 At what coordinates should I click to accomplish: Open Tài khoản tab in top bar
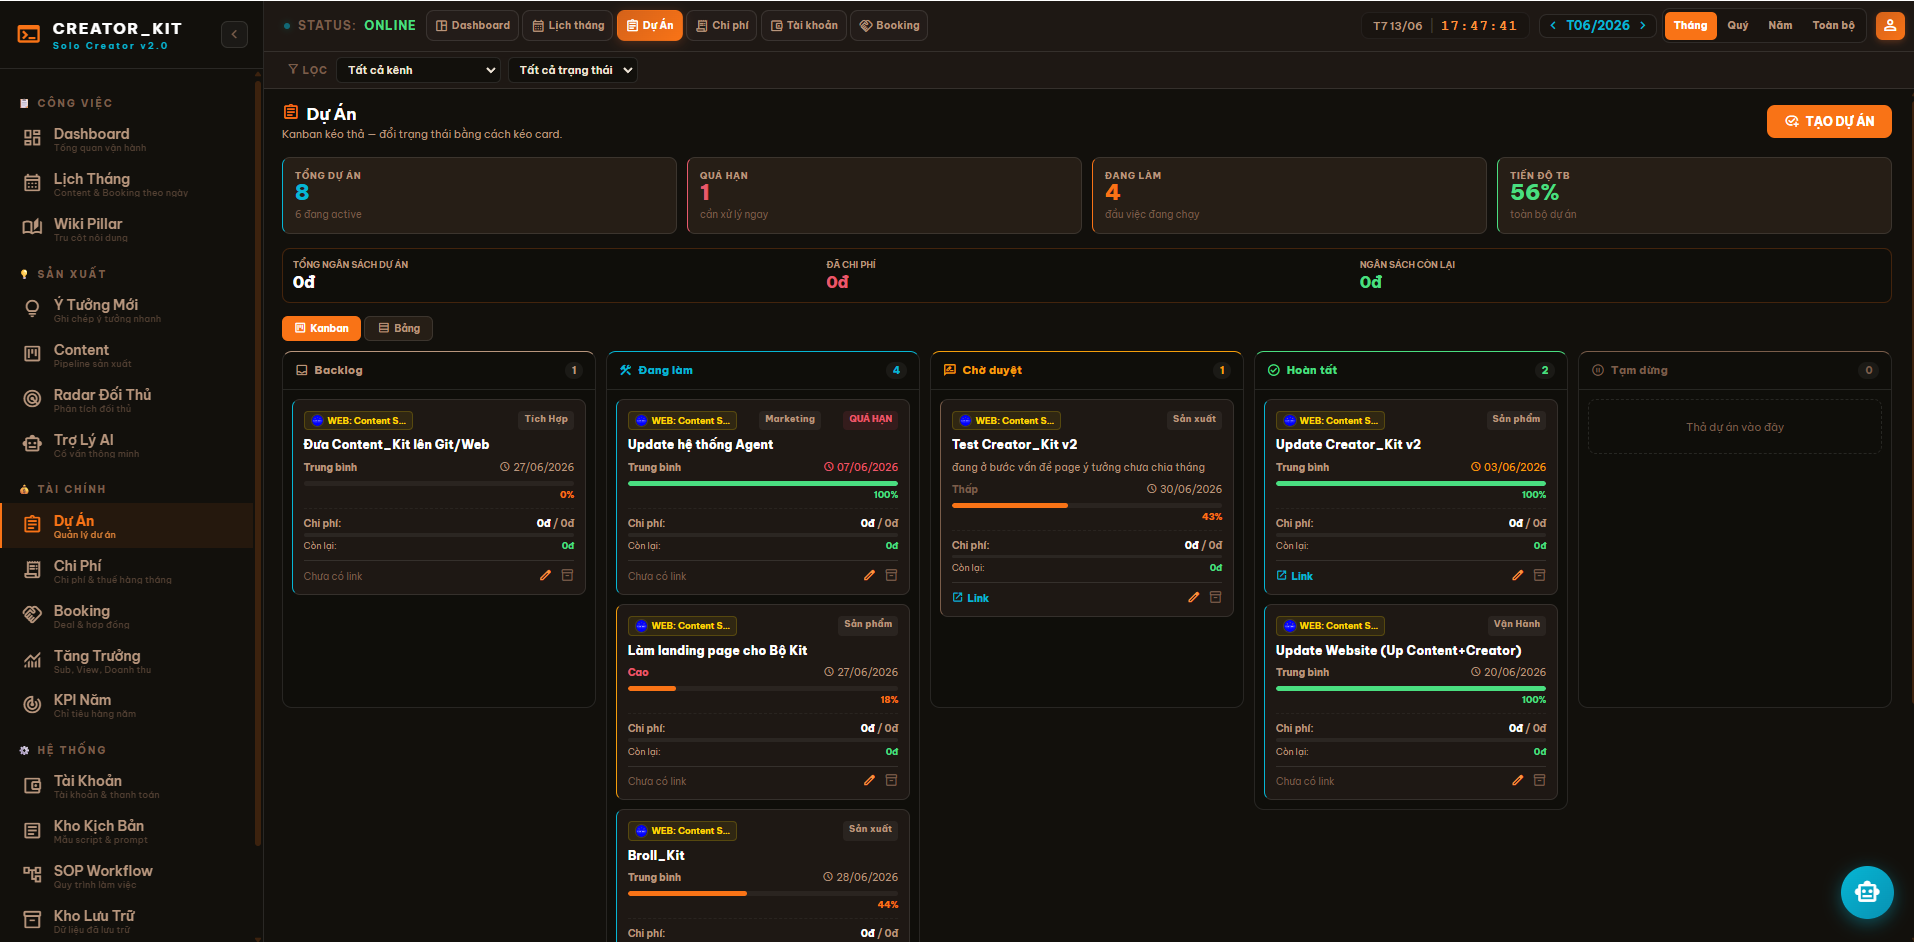tap(804, 26)
